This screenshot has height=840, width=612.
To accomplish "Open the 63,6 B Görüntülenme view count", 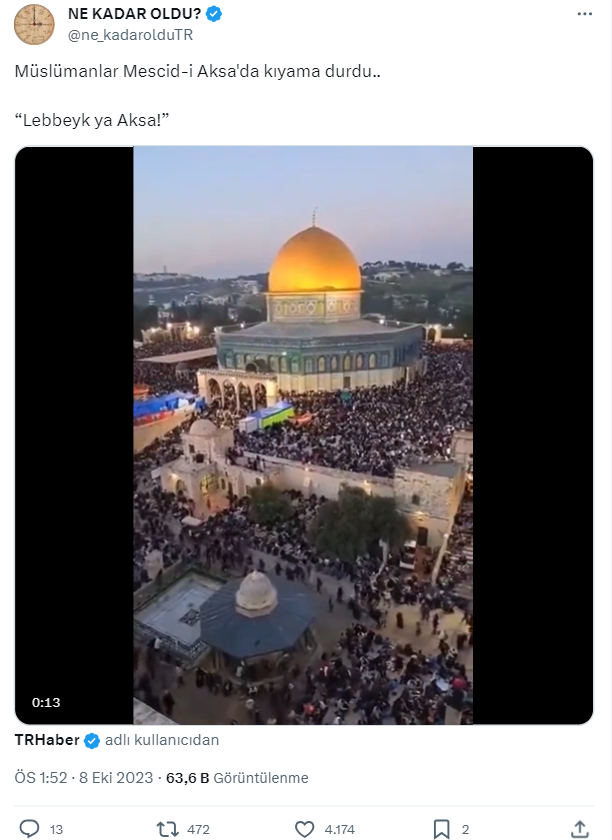I will tap(237, 778).
